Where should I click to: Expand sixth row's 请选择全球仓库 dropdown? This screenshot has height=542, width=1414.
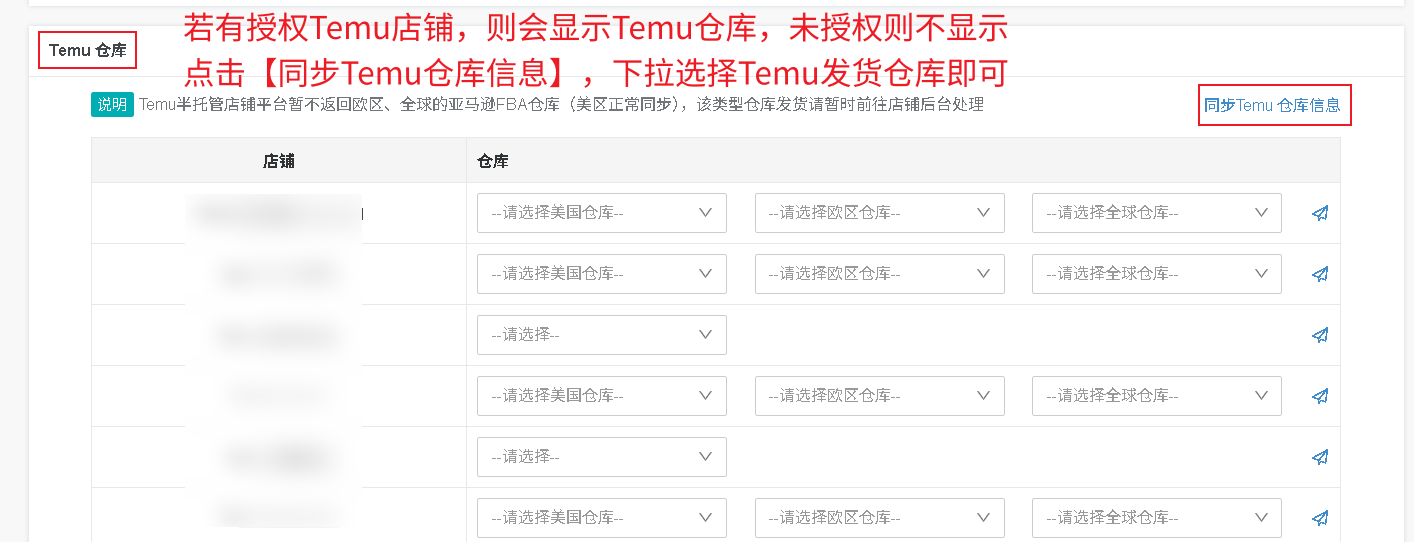coord(1156,518)
